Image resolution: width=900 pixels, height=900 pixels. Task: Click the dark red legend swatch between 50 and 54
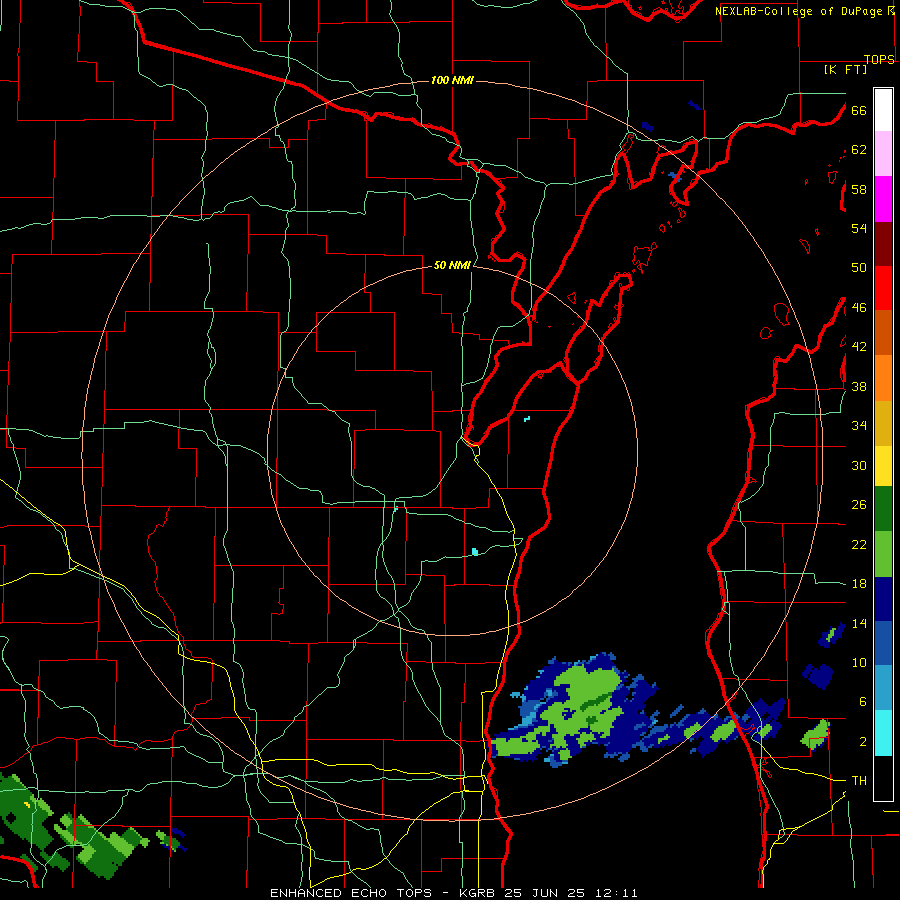pos(883,244)
